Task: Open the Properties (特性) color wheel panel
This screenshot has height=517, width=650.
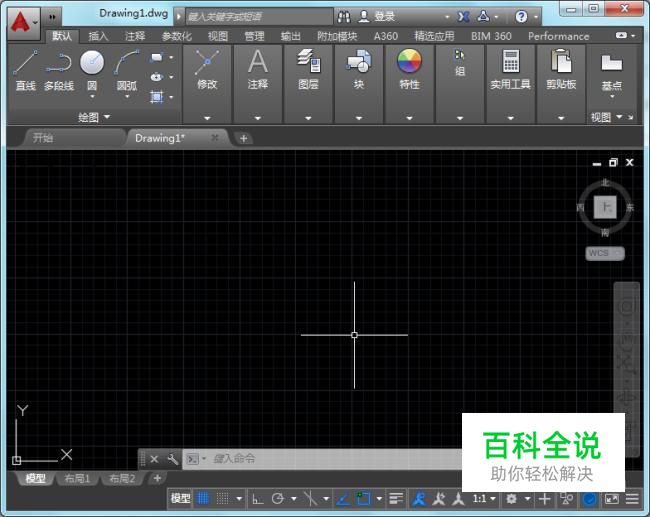Action: click(x=409, y=69)
